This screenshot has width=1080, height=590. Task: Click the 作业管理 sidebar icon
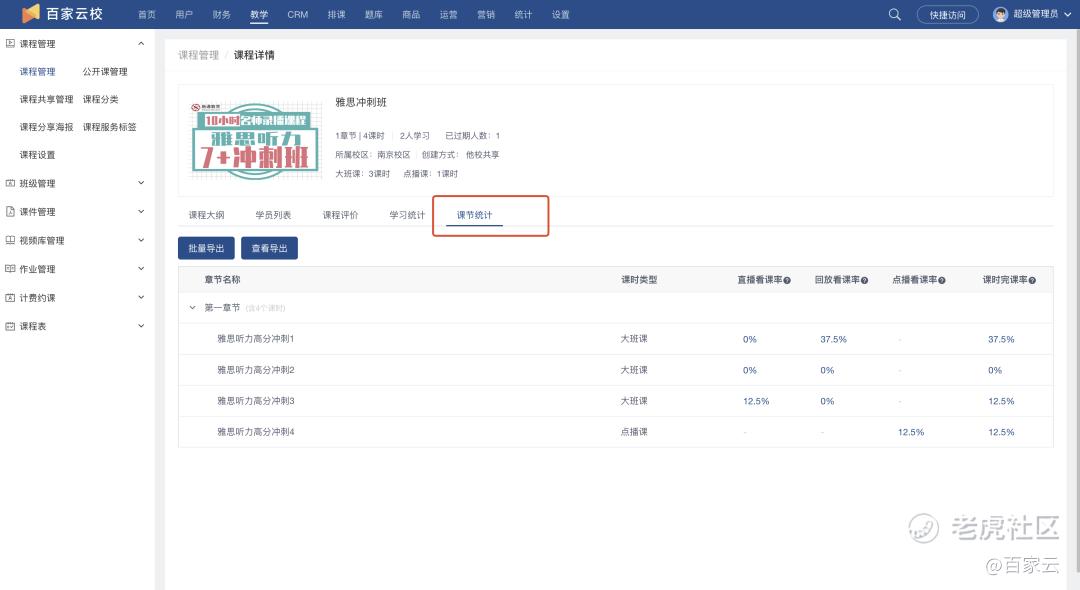point(10,268)
